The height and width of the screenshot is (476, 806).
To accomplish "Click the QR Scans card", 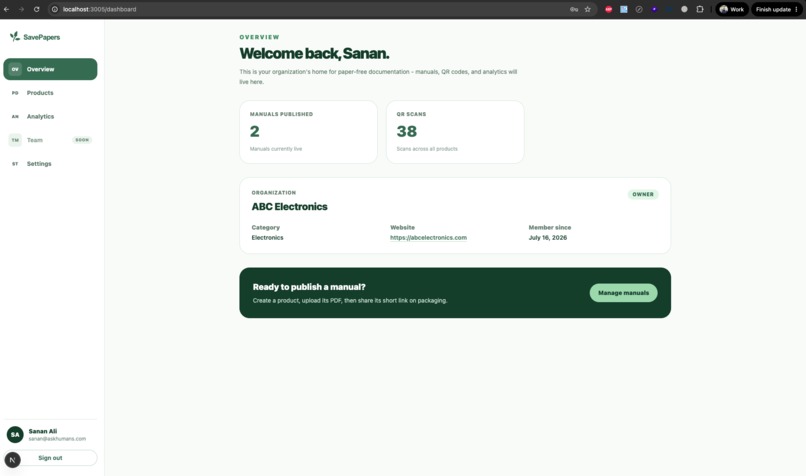I will (455, 132).
